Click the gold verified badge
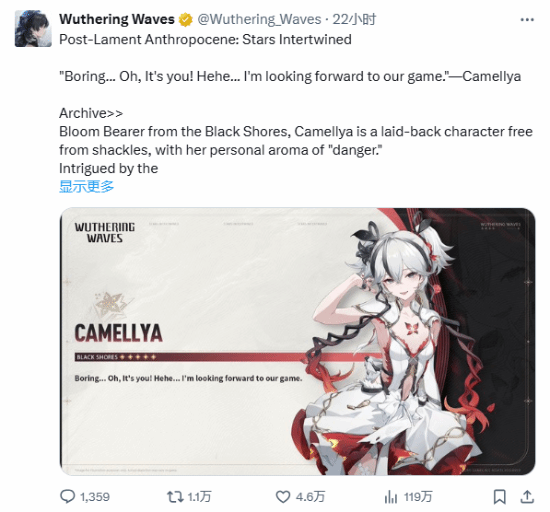Screen dimensions: 550x512 pos(186,20)
